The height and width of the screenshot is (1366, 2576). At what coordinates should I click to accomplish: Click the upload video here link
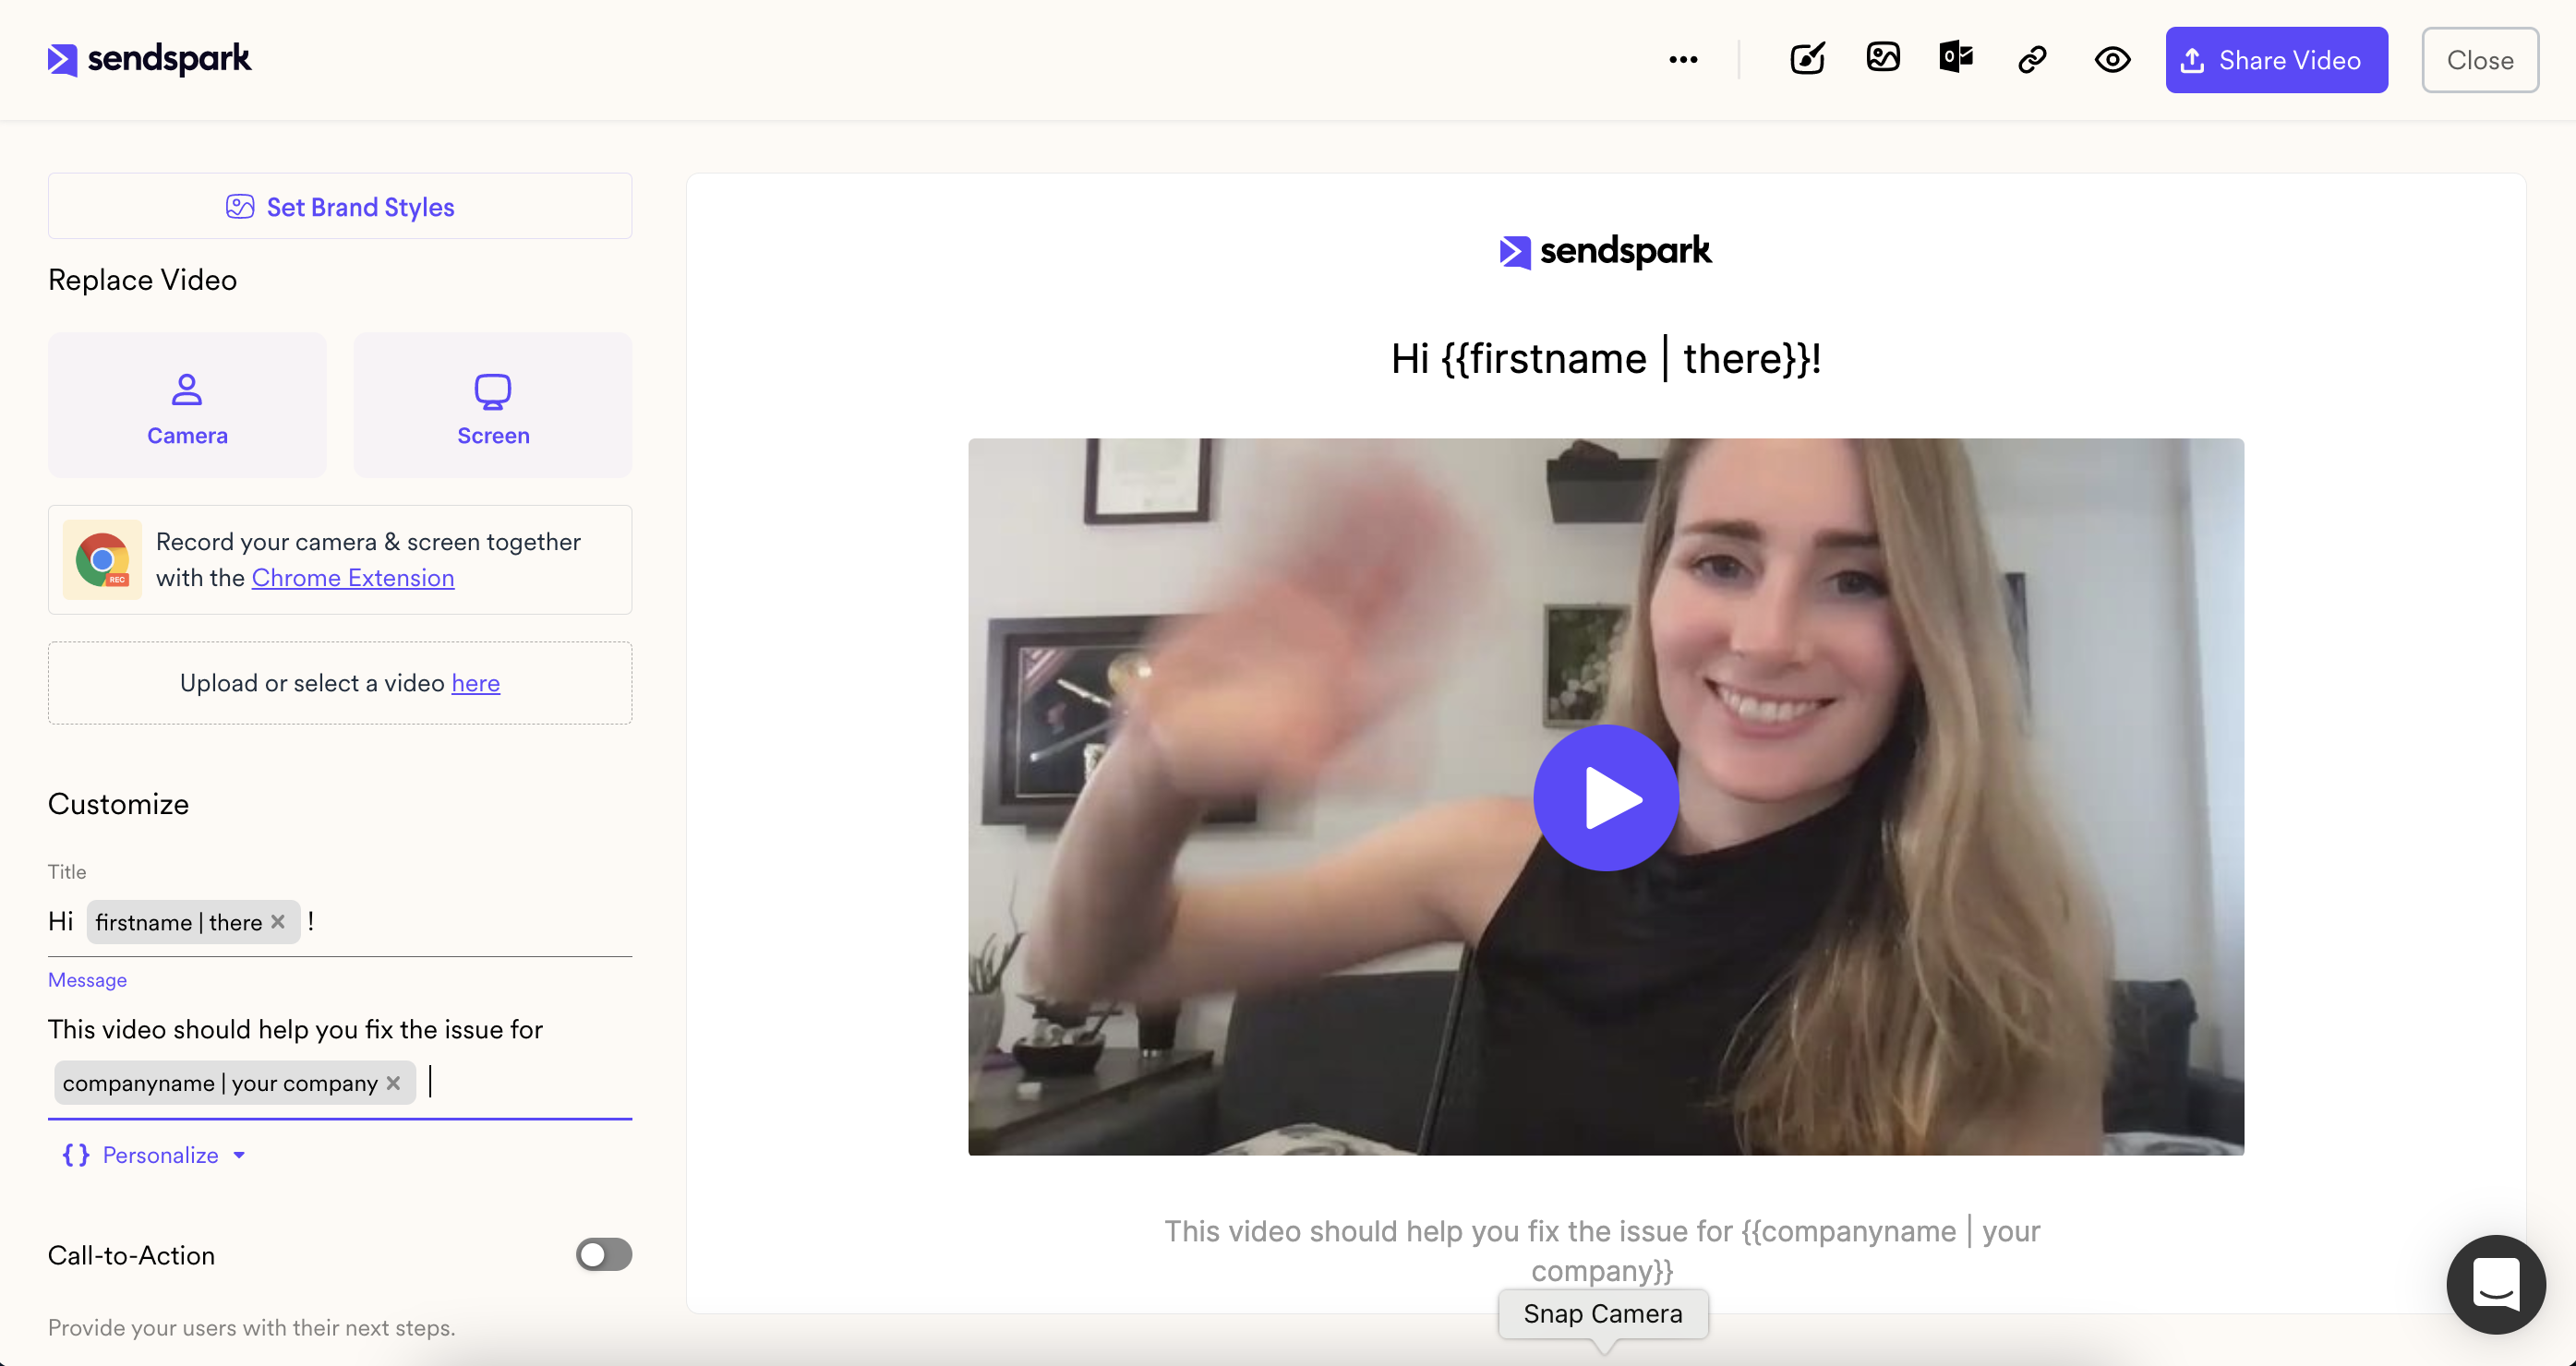[475, 681]
